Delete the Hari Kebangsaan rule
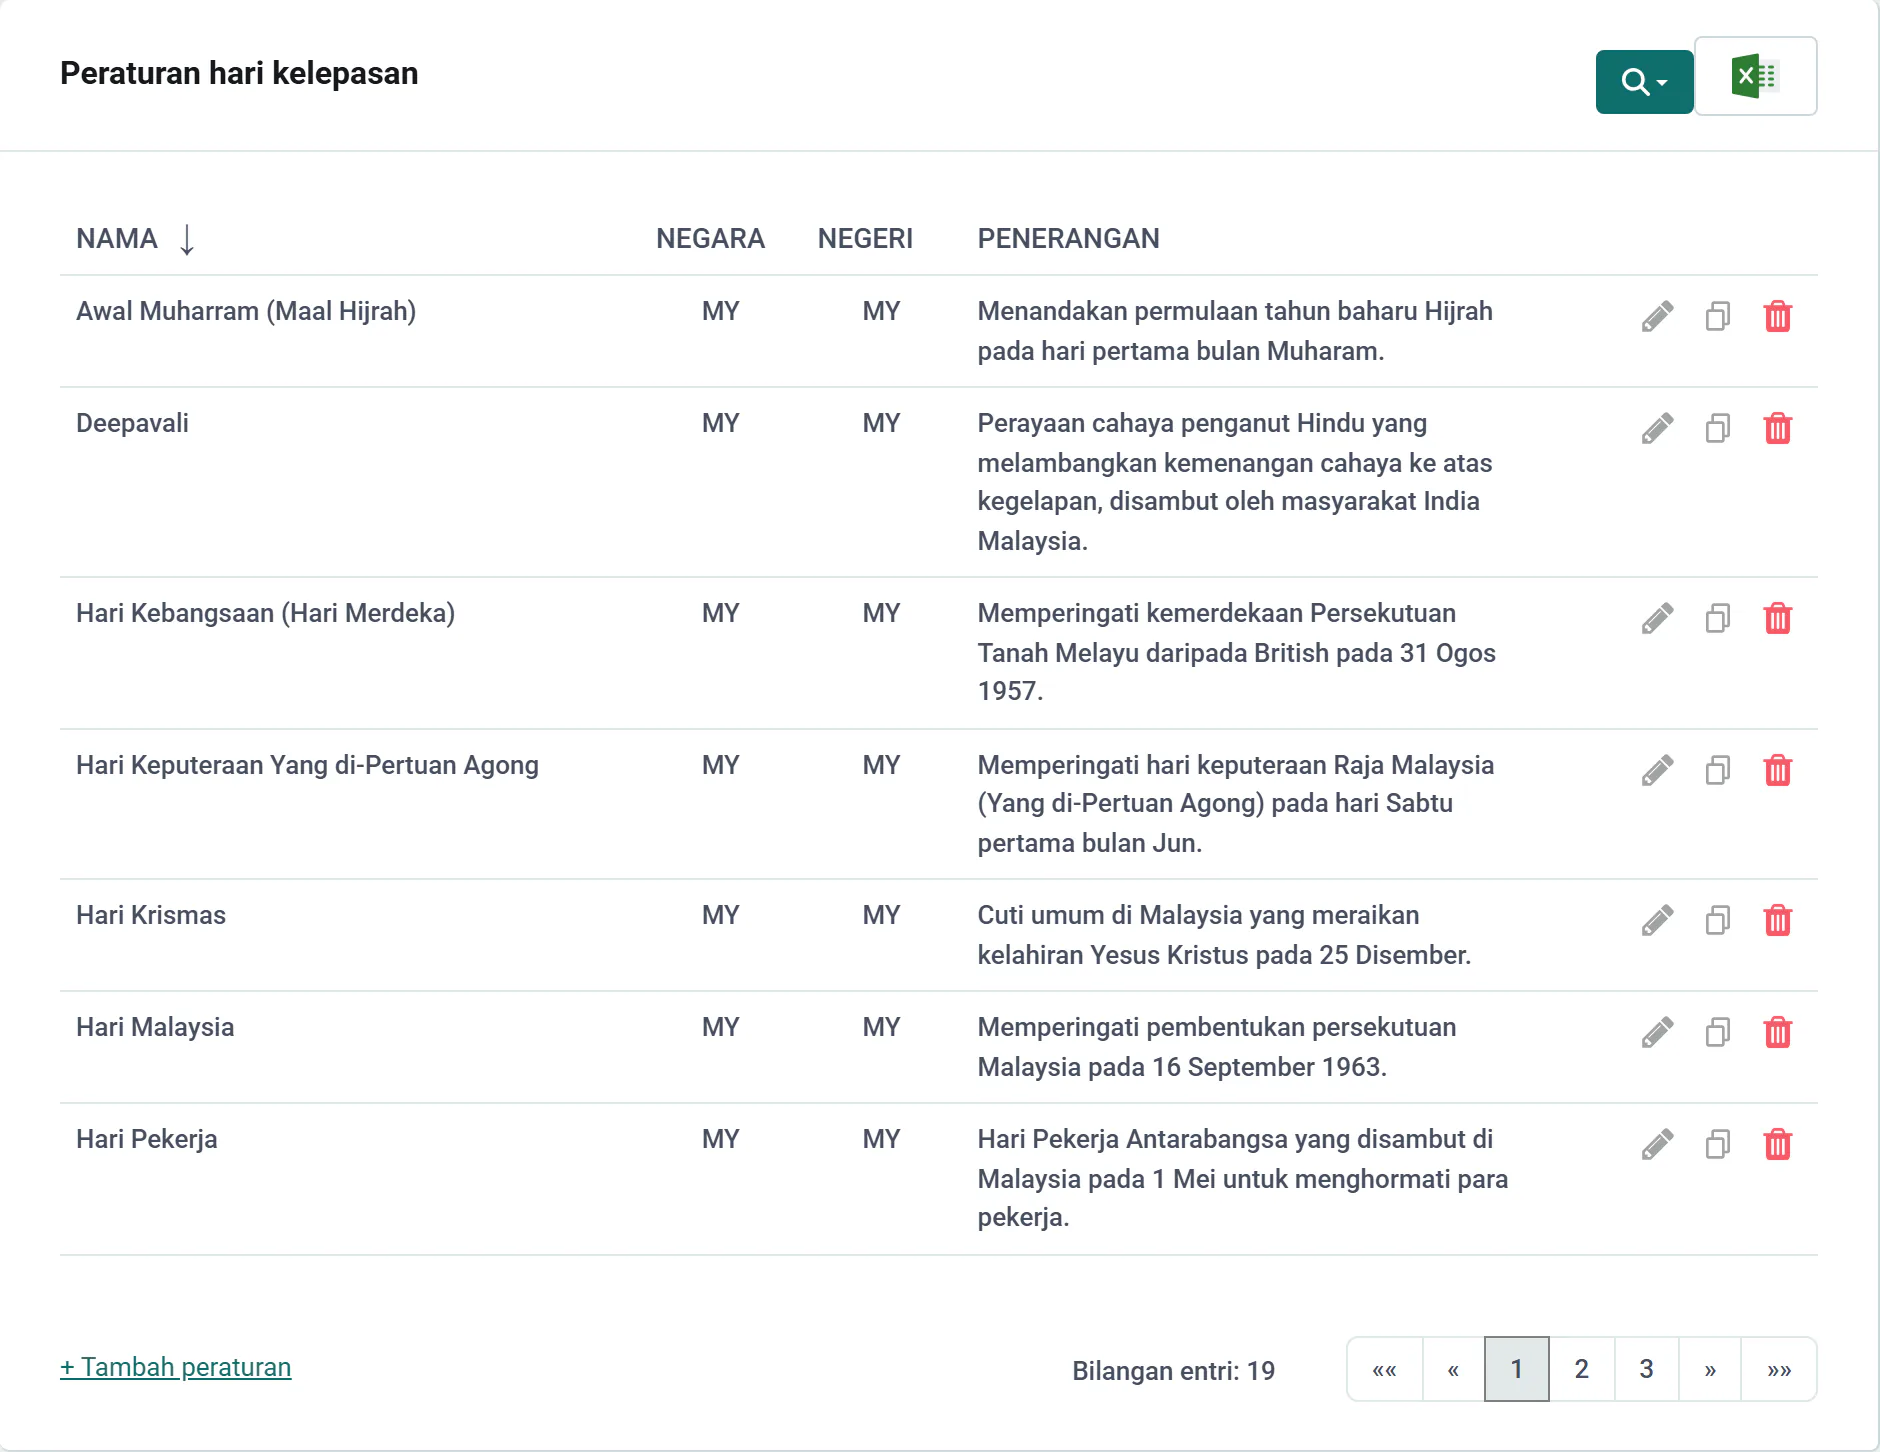This screenshot has width=1880, height=1452. pyautogui.click(x=1778, y=618)
